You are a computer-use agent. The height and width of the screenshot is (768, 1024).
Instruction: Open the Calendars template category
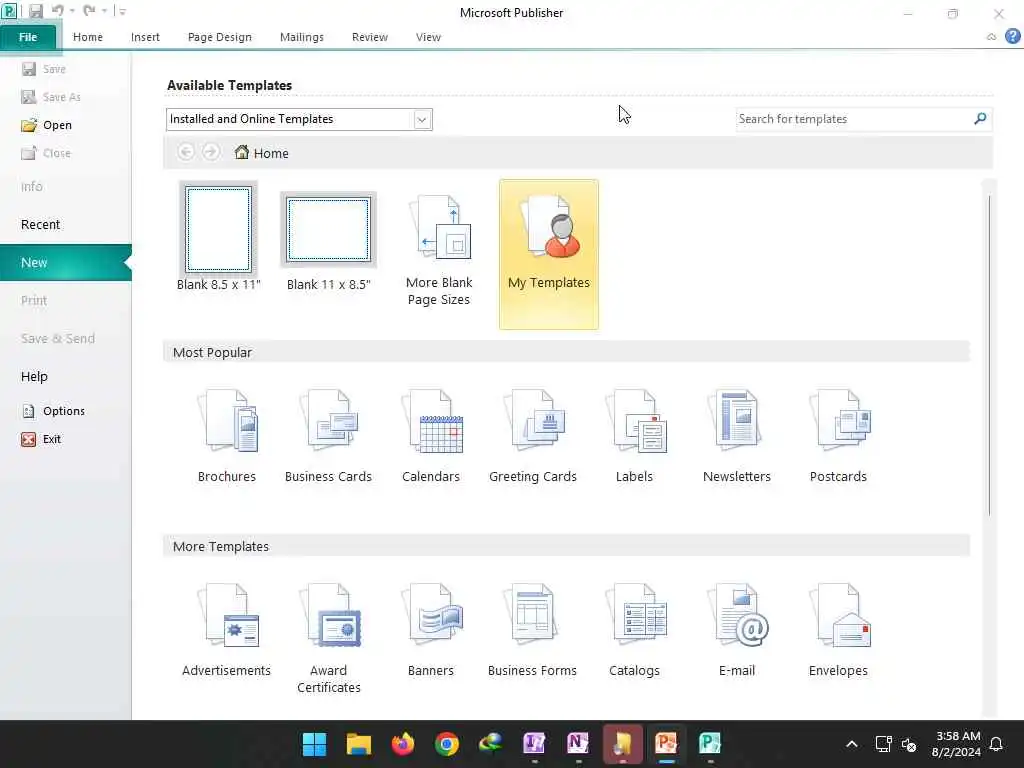click(430, 436)
